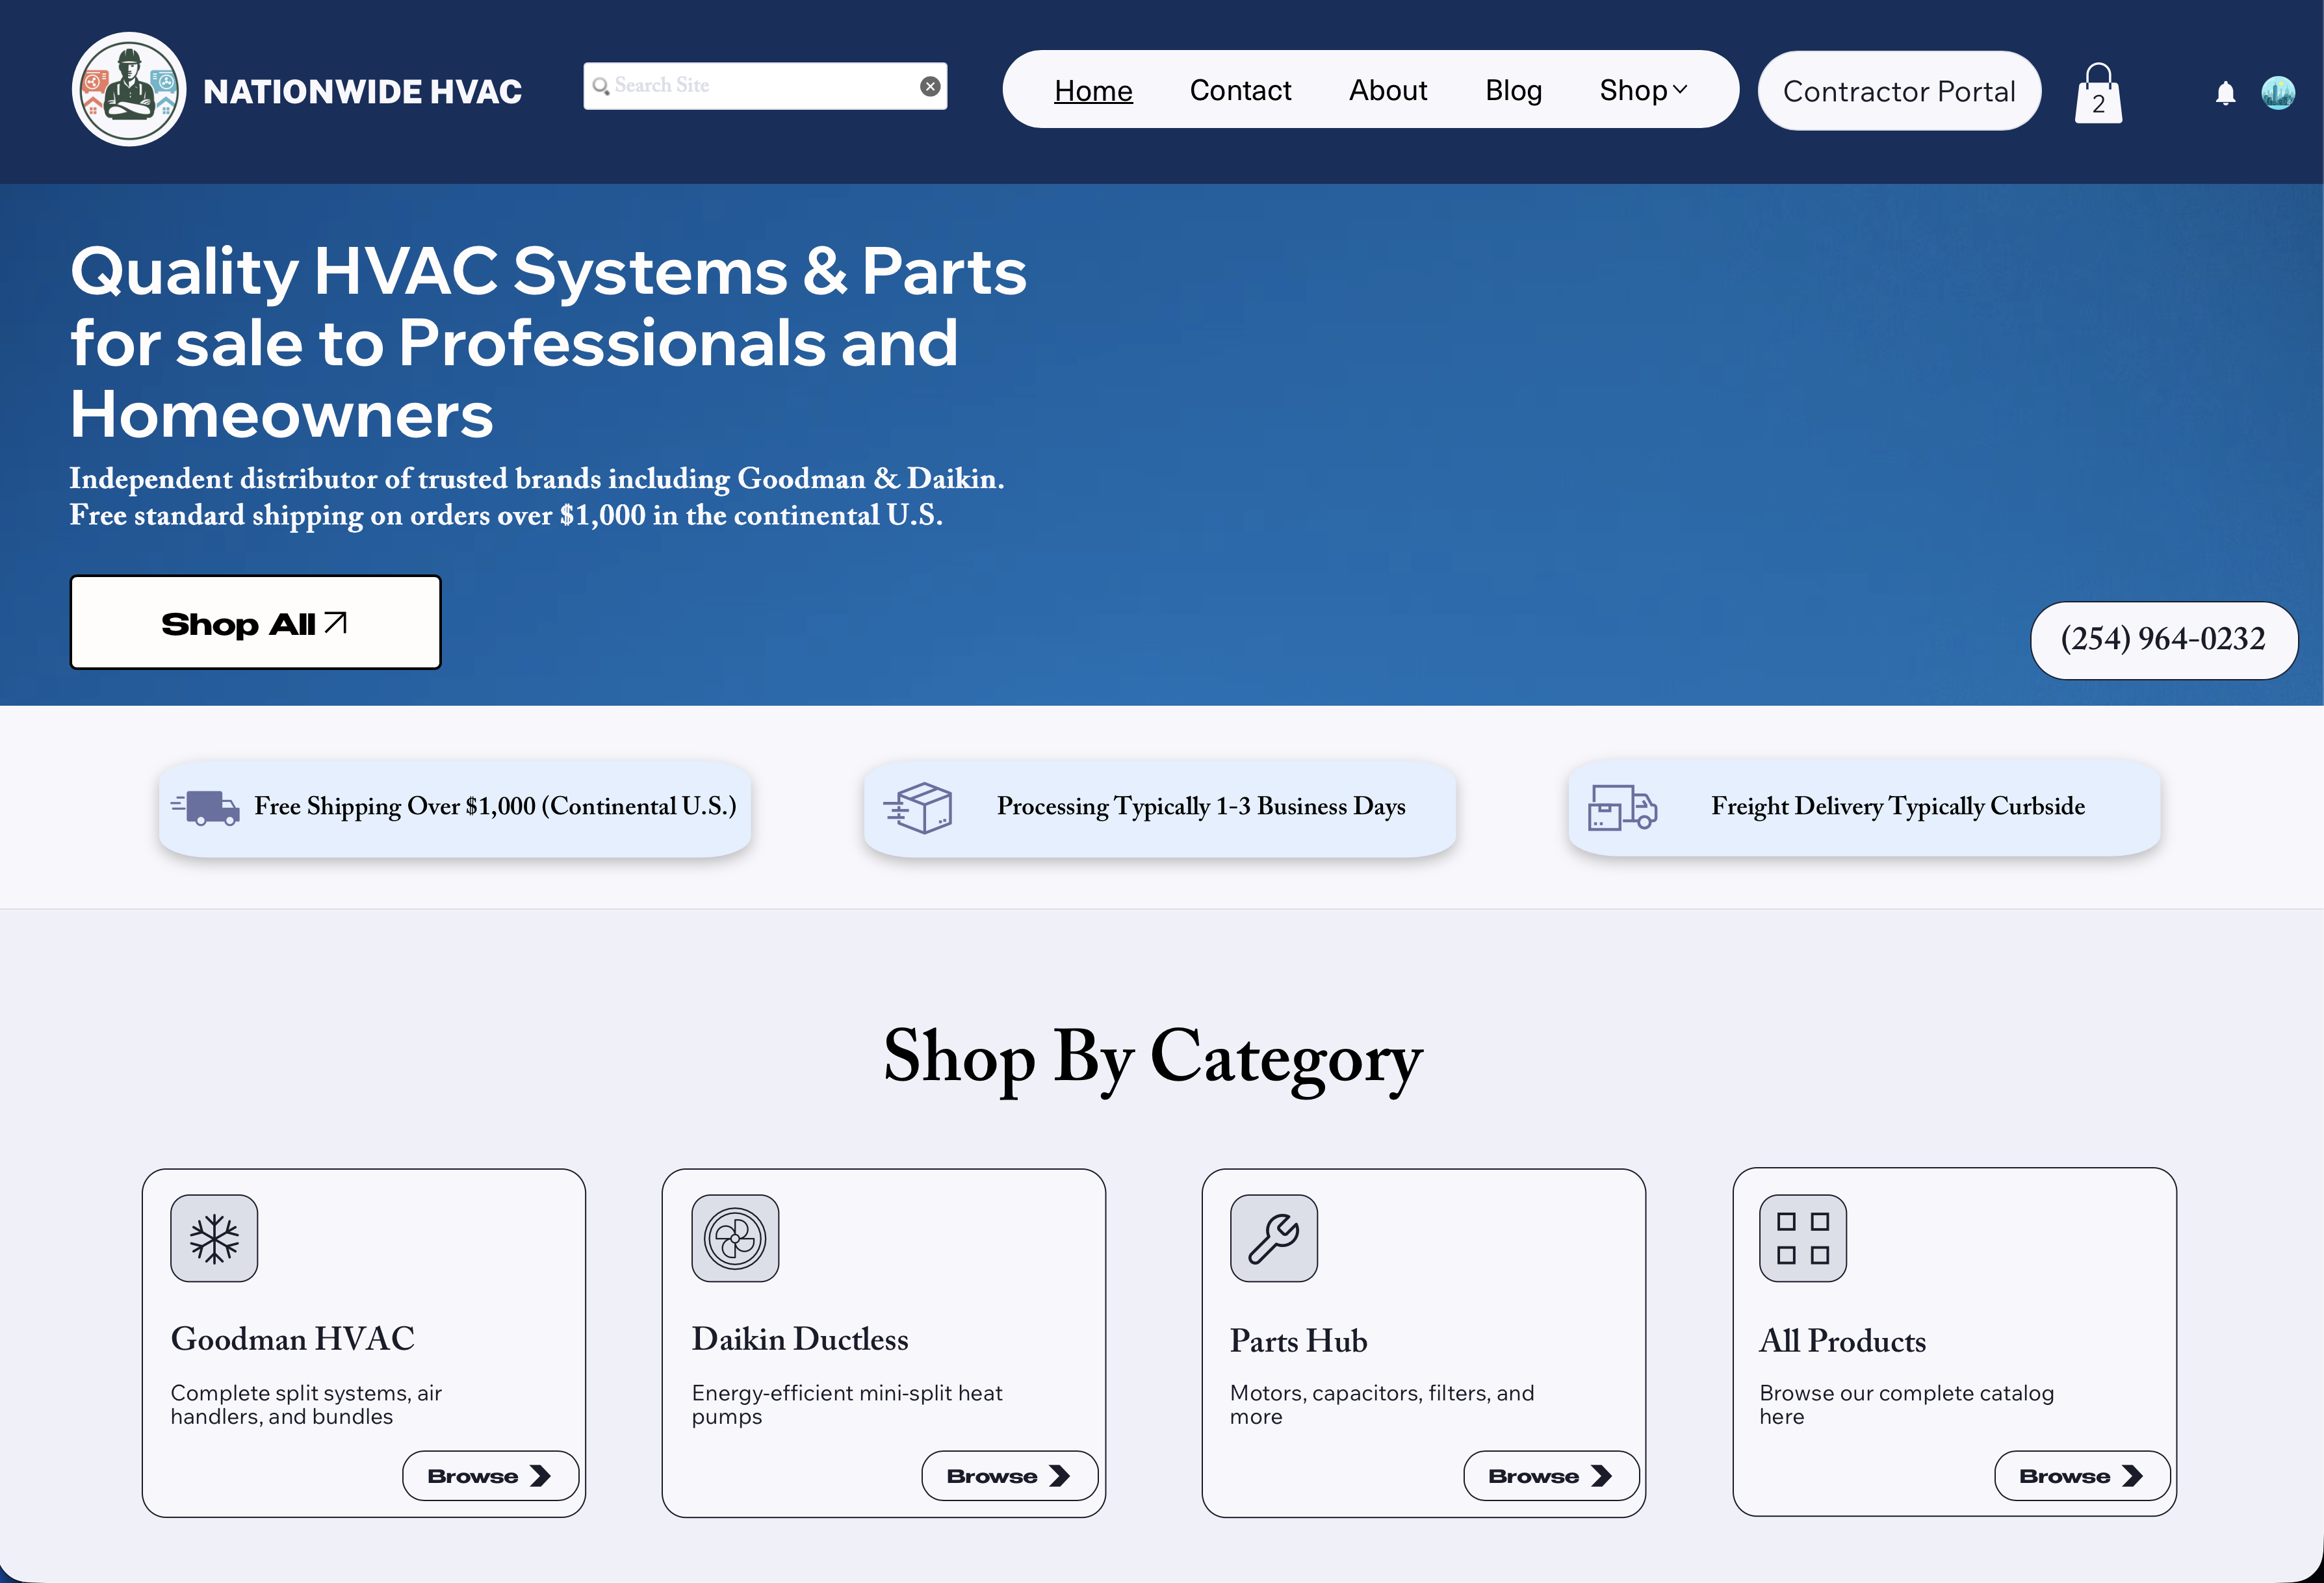
Task: Open the Contractor Portal
Action: click(1898, 91)
